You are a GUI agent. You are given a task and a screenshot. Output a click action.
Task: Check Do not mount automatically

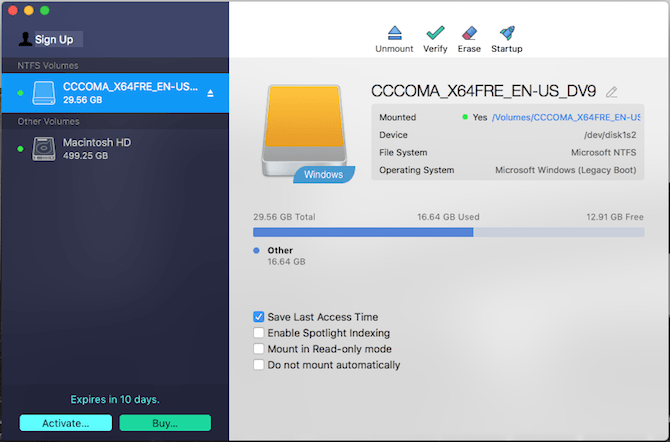click(x=259, y=365)
